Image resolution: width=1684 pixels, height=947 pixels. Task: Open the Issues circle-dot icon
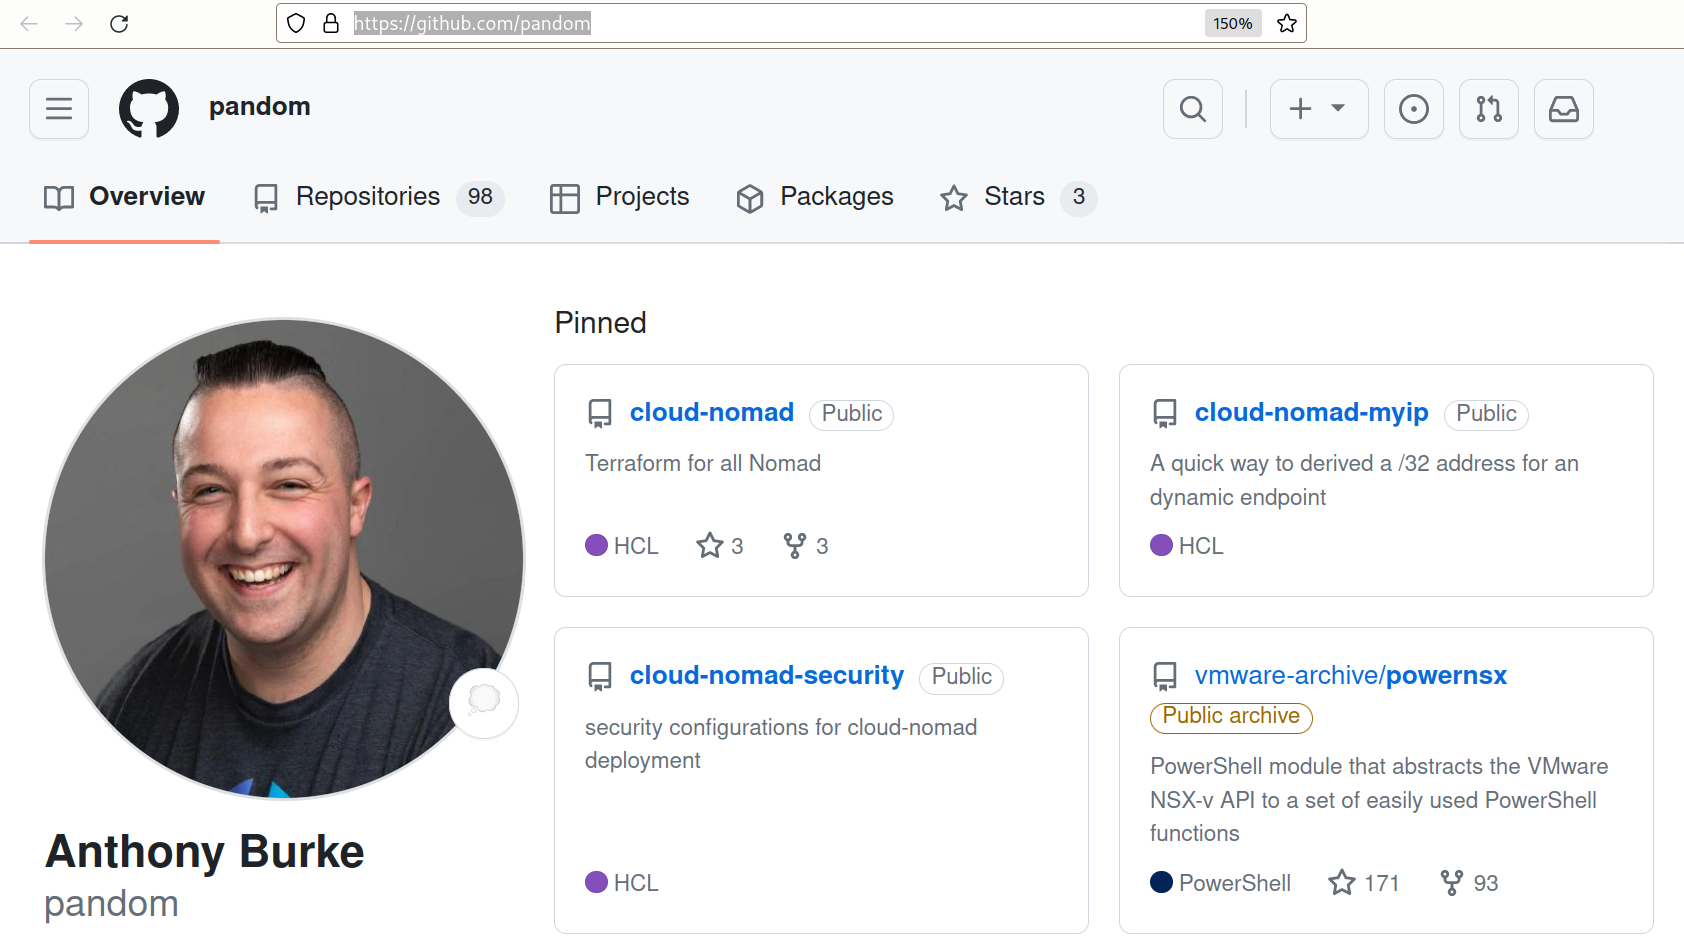(1414, 109)
